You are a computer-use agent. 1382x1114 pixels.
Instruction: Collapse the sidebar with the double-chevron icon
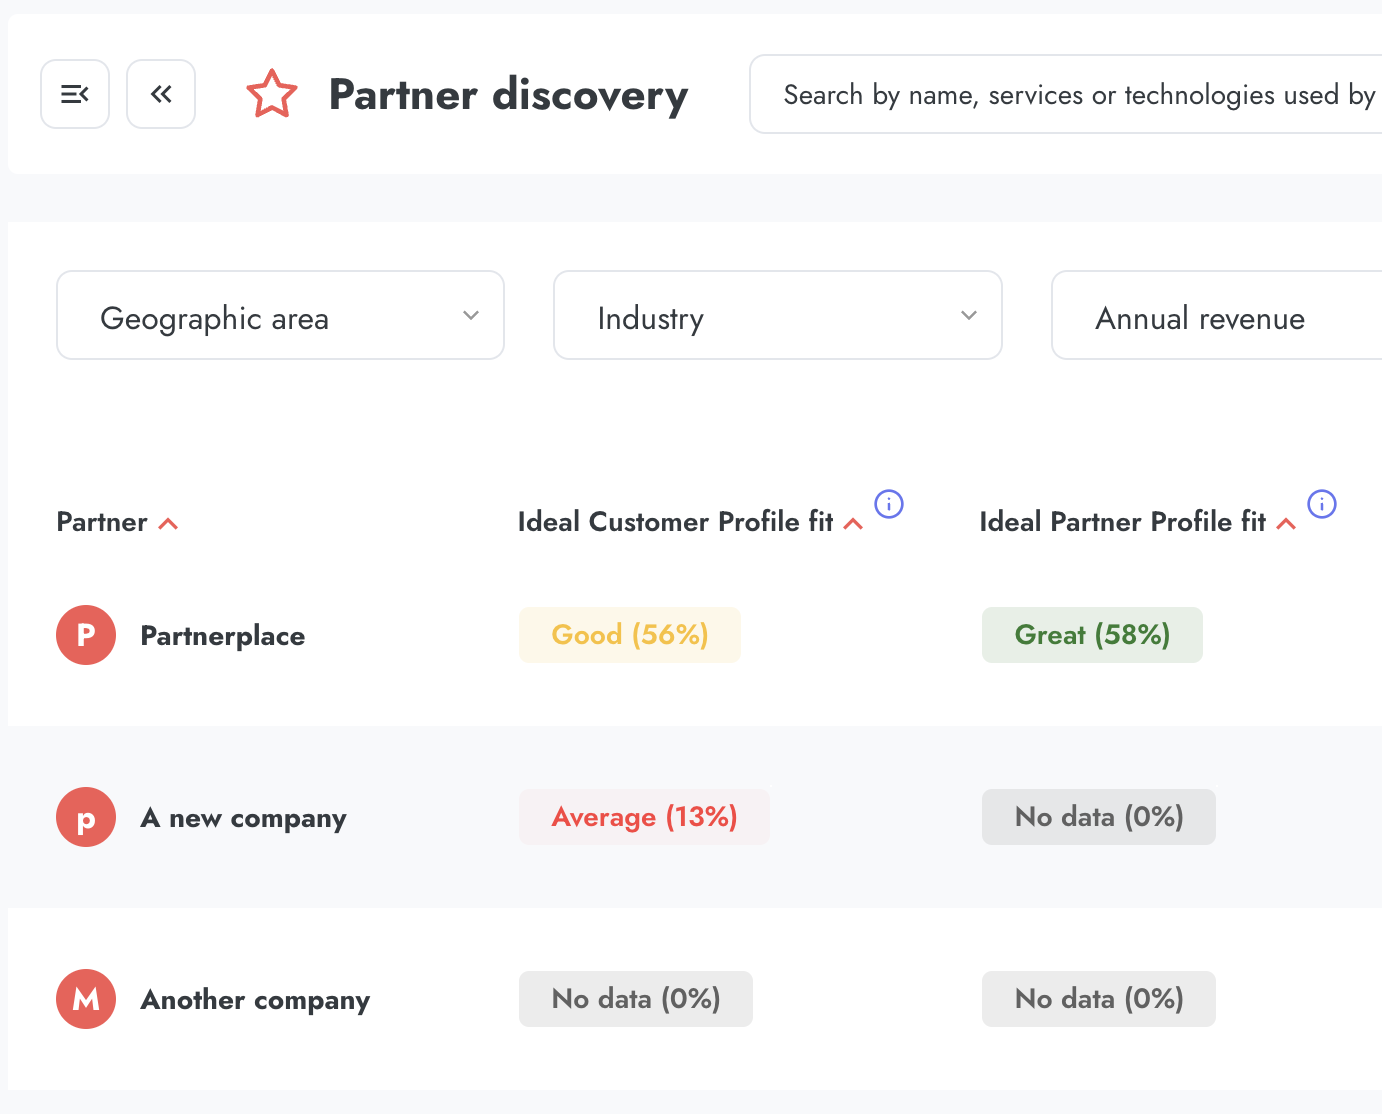click(x=161, y=93)
